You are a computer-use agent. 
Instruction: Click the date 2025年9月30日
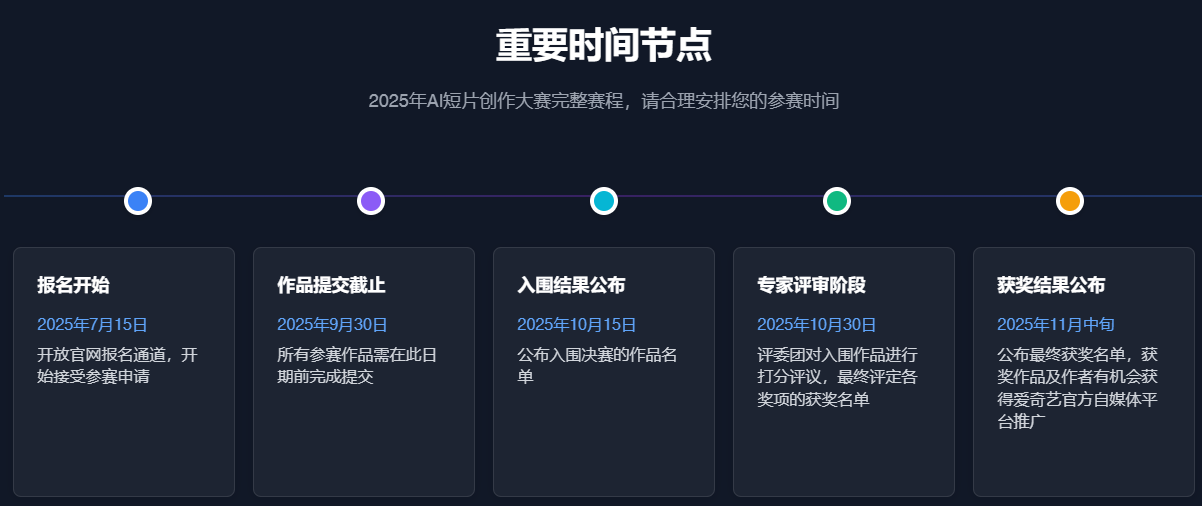click(x=332, y=324)
